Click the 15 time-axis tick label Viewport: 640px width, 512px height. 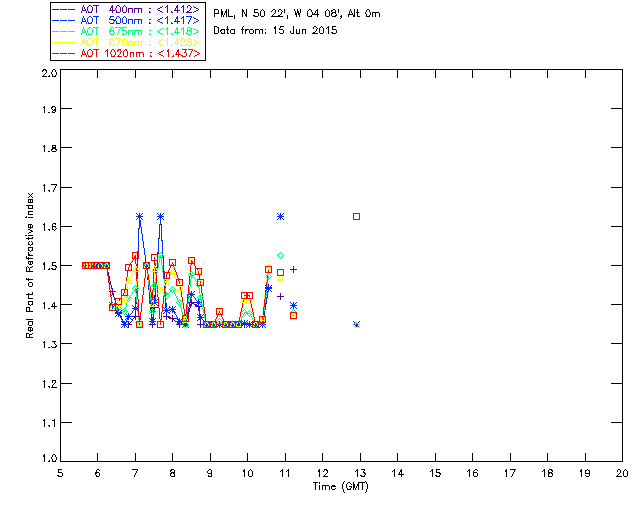[435, 473]
